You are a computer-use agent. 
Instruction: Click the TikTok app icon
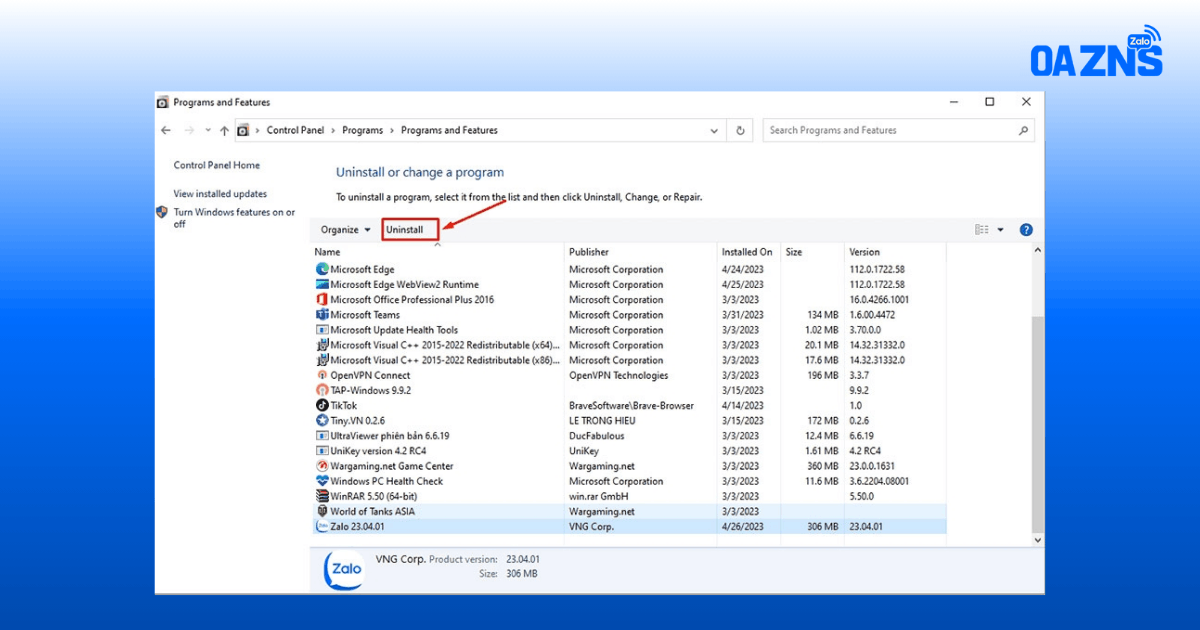(322, 406)
